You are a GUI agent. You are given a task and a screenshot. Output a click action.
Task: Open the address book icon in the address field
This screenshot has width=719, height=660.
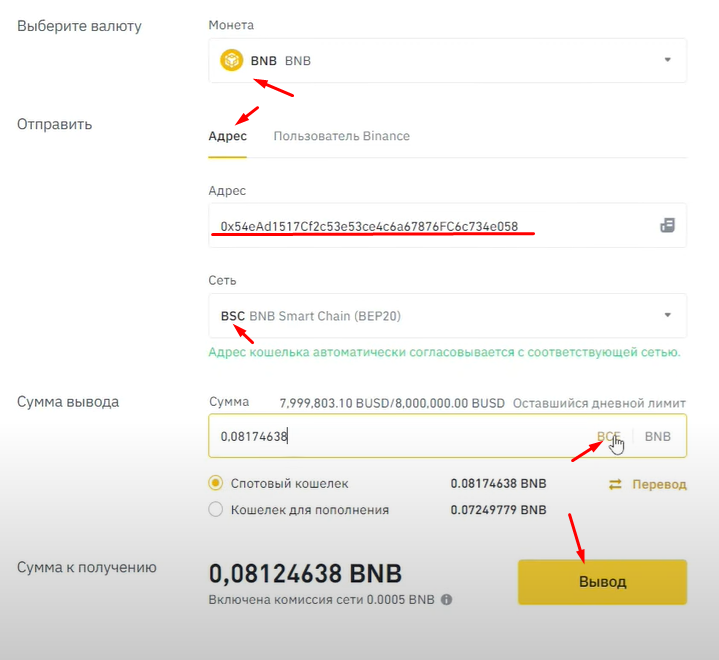(667, 225)
